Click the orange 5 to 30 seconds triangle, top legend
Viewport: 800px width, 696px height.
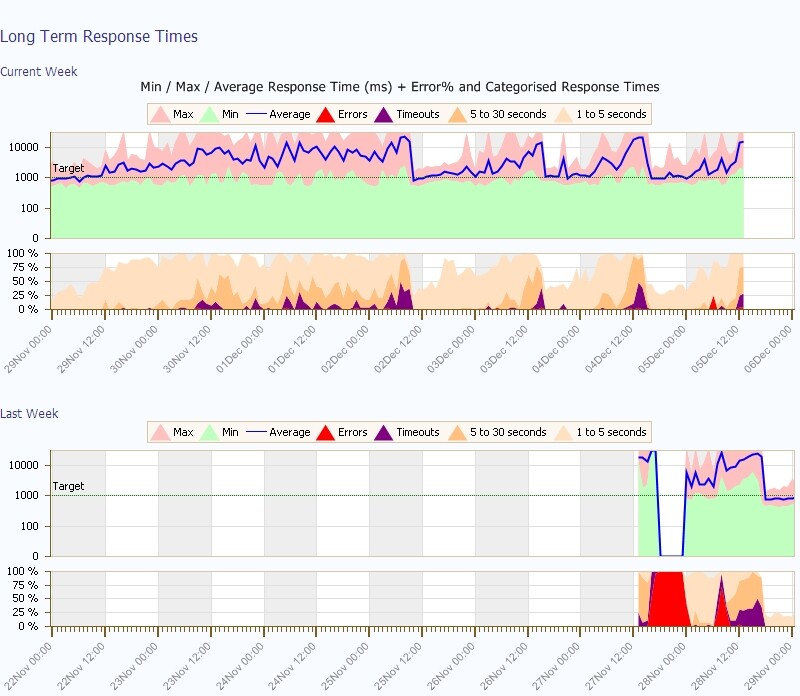click(457, 115)
